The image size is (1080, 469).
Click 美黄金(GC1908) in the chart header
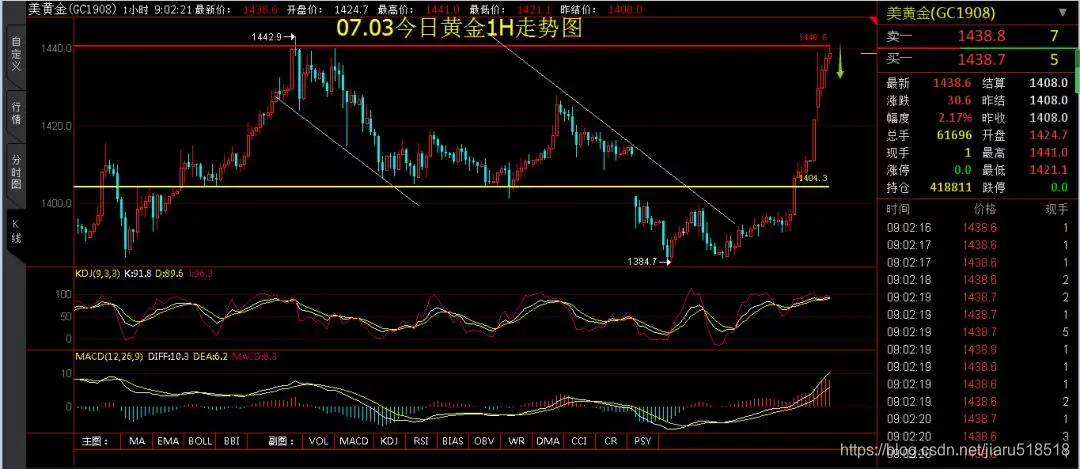[73, 10]
